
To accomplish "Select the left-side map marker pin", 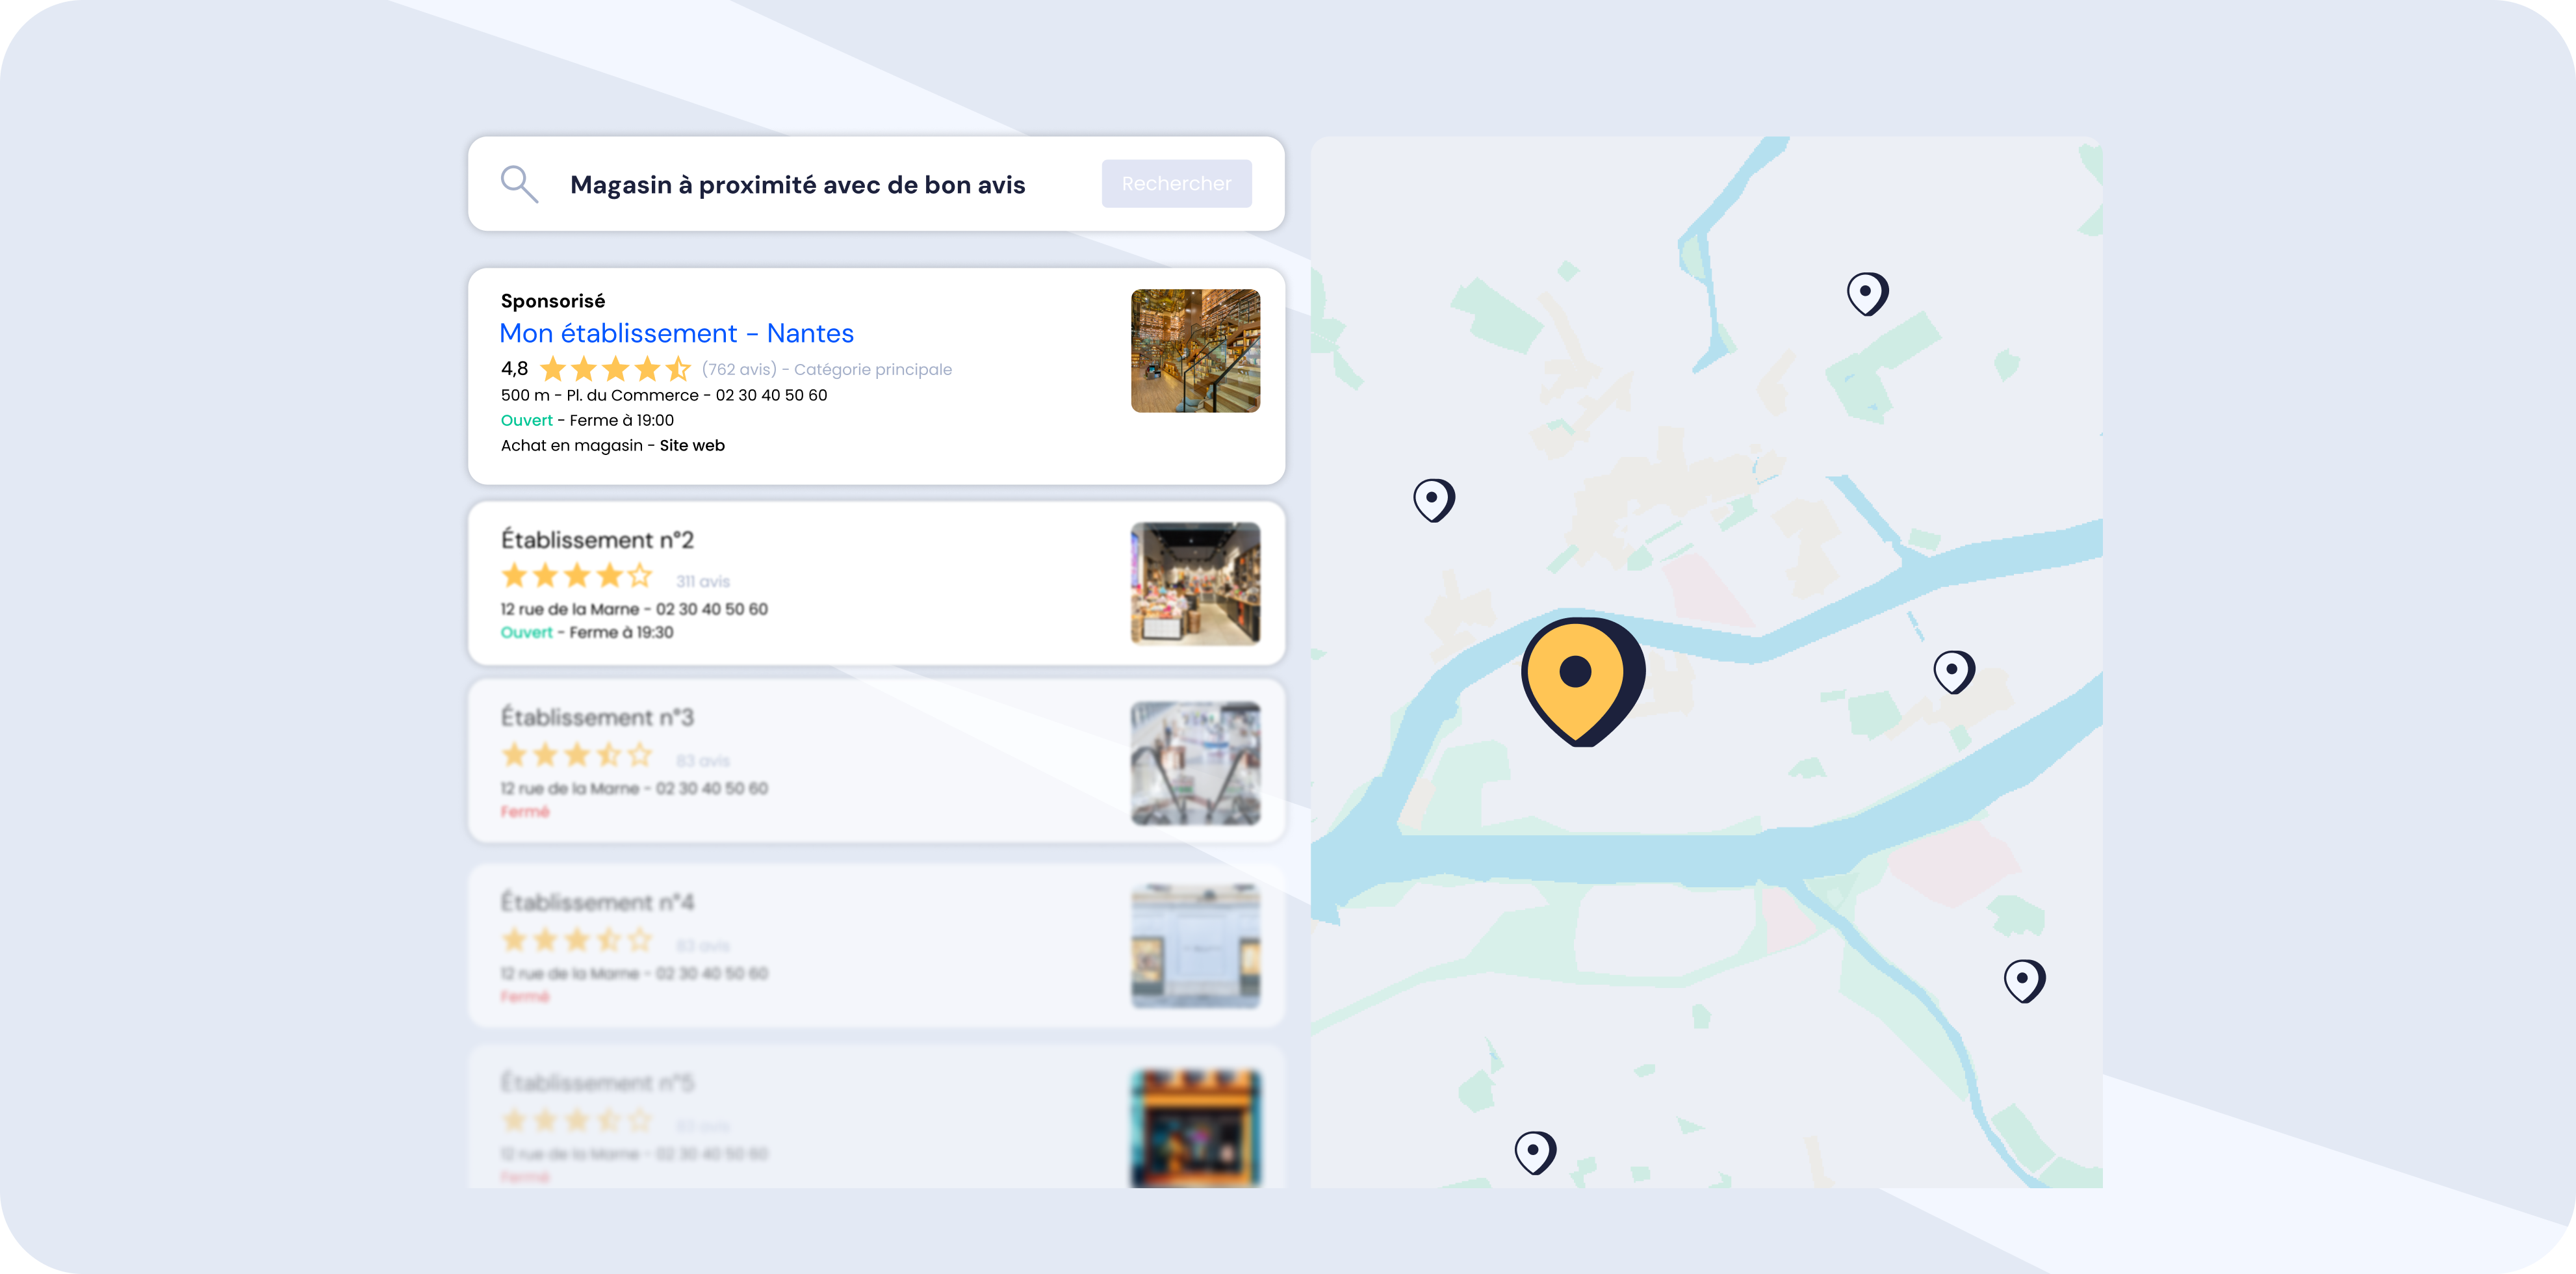I will coord(1433,499).
